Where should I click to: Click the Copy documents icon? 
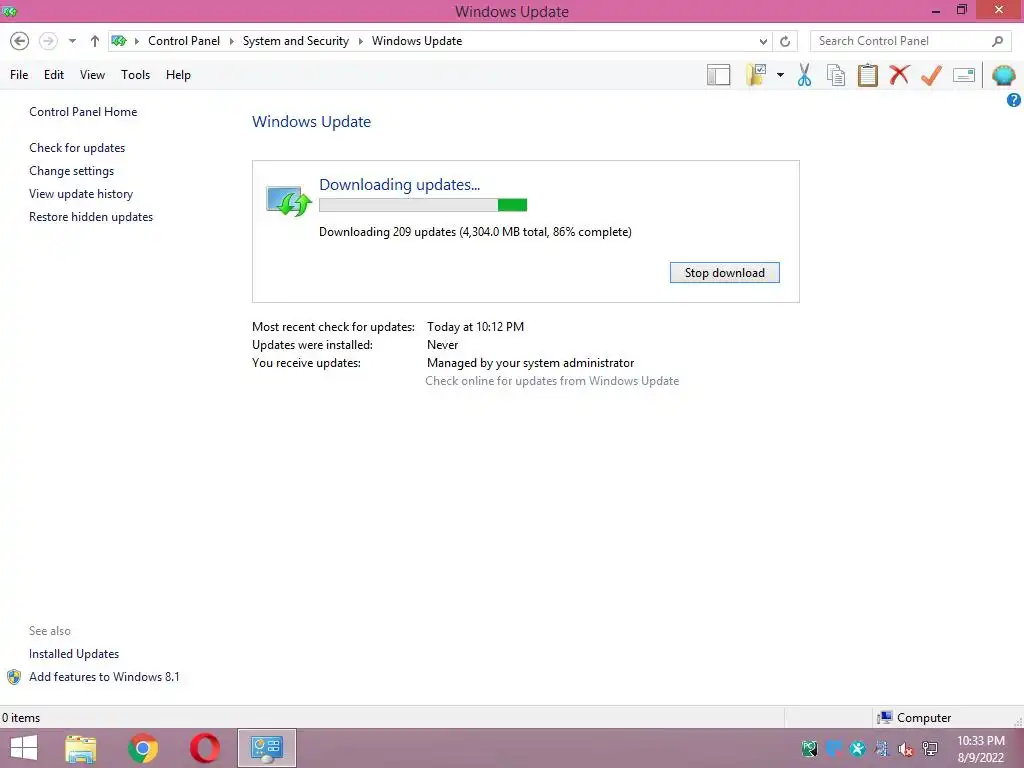(836, 75)
